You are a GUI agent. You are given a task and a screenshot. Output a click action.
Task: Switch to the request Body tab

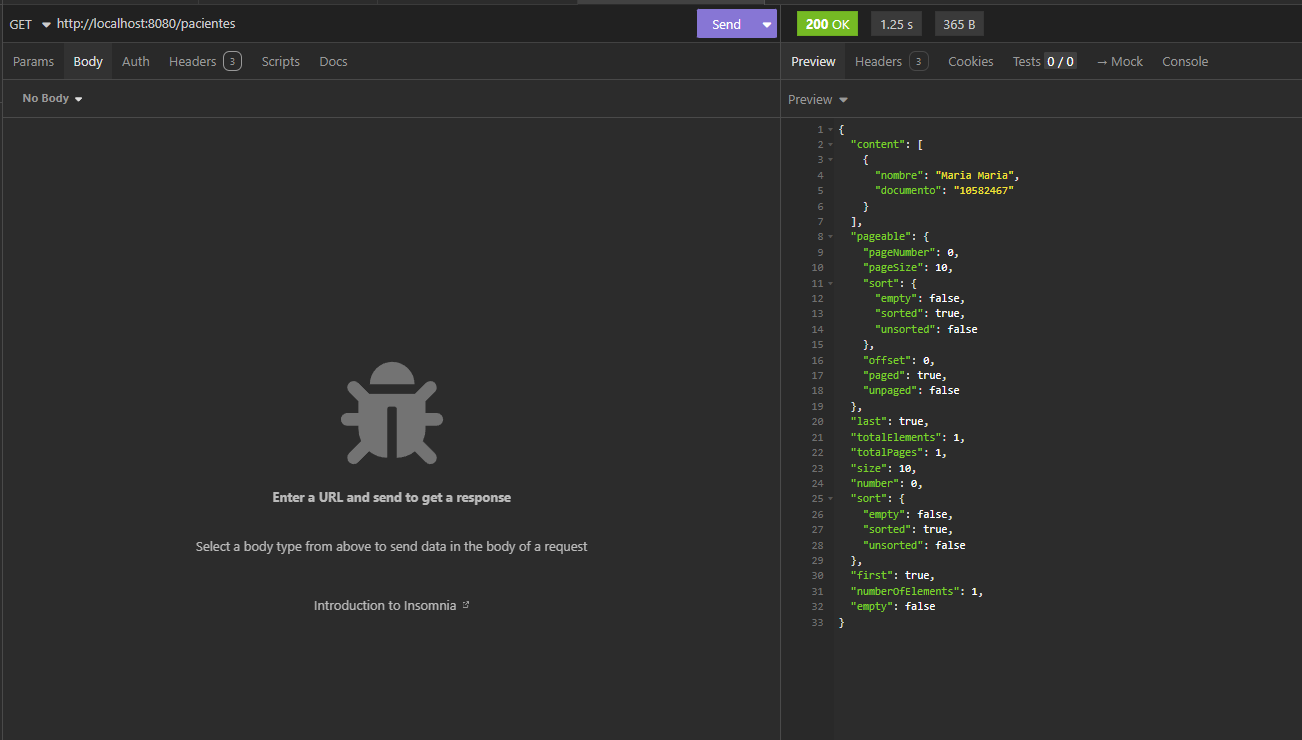[88, 61]
